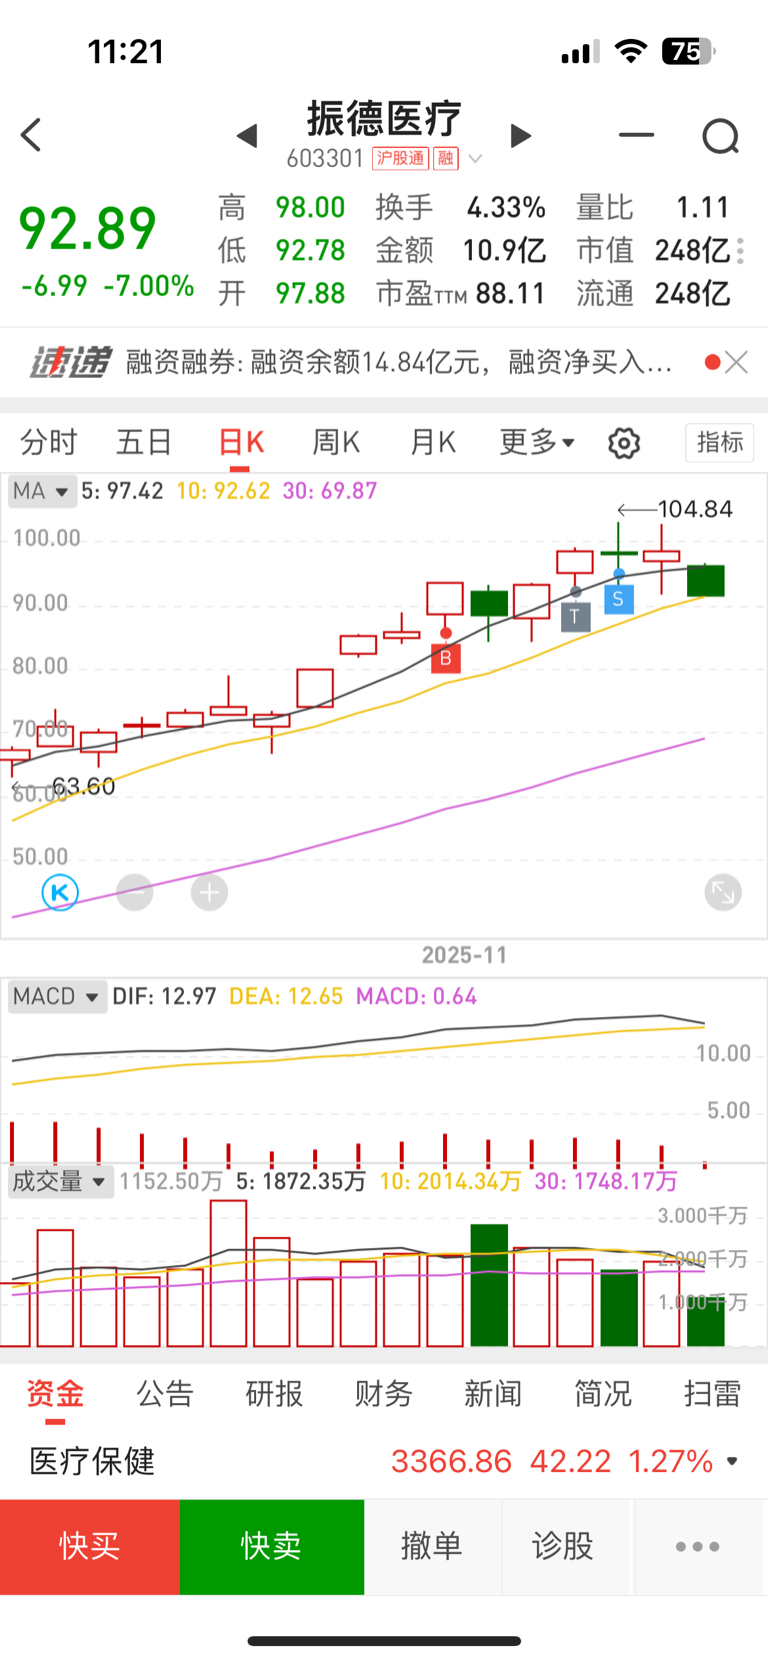The height and width of the screenshot is (1663, 768).
Task: Open the 财务 tab
Action: click(x=383, y=1393)
